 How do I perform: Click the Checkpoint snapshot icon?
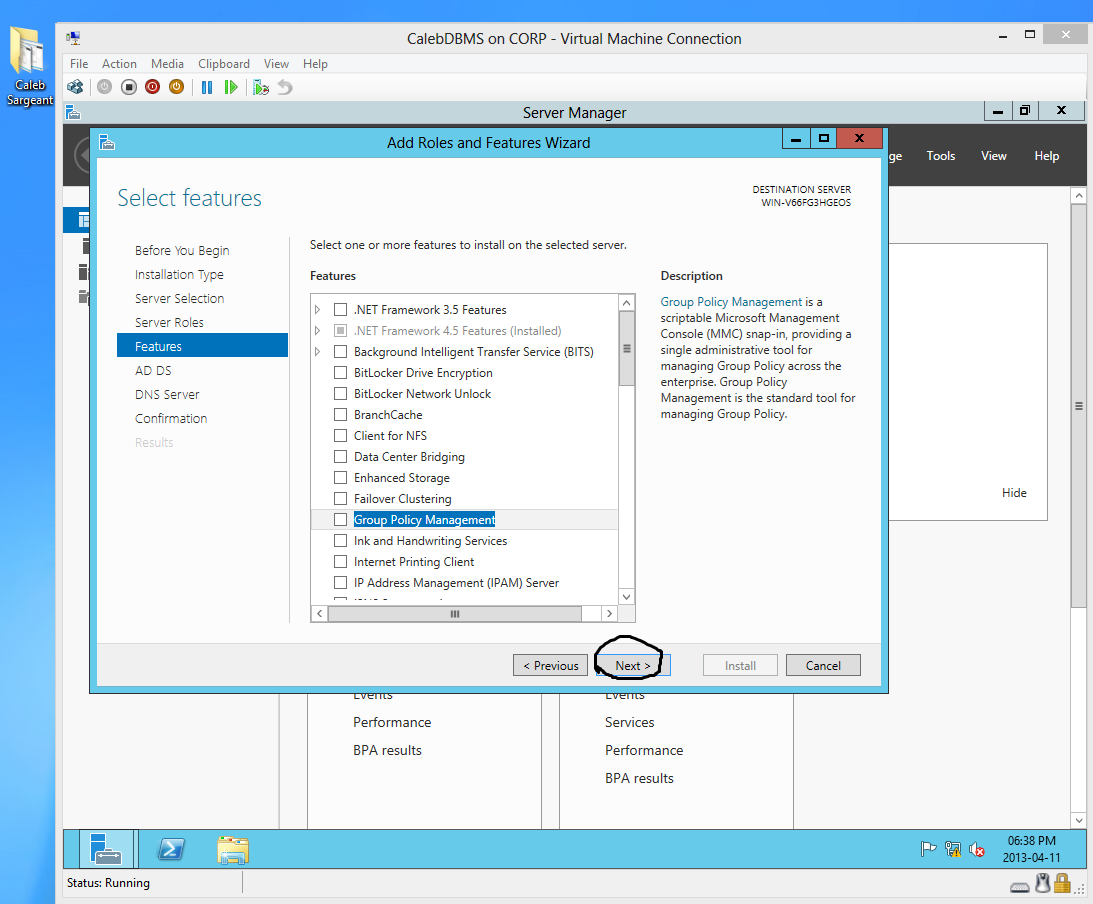click(261, 87)
